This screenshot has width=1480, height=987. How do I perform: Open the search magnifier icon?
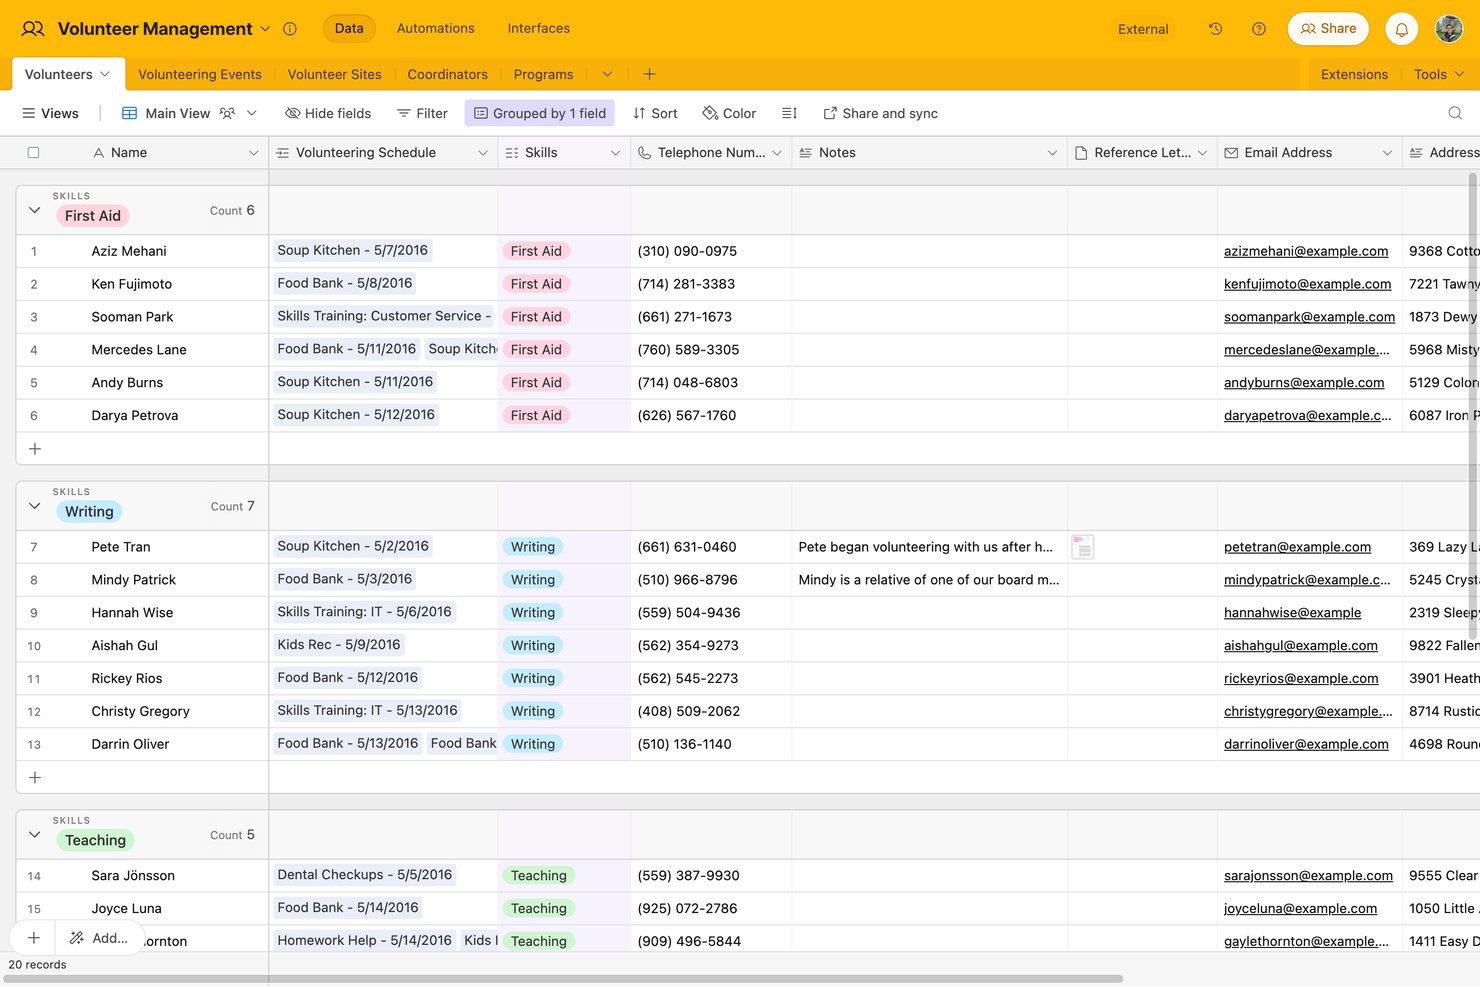pos(1455,113)
